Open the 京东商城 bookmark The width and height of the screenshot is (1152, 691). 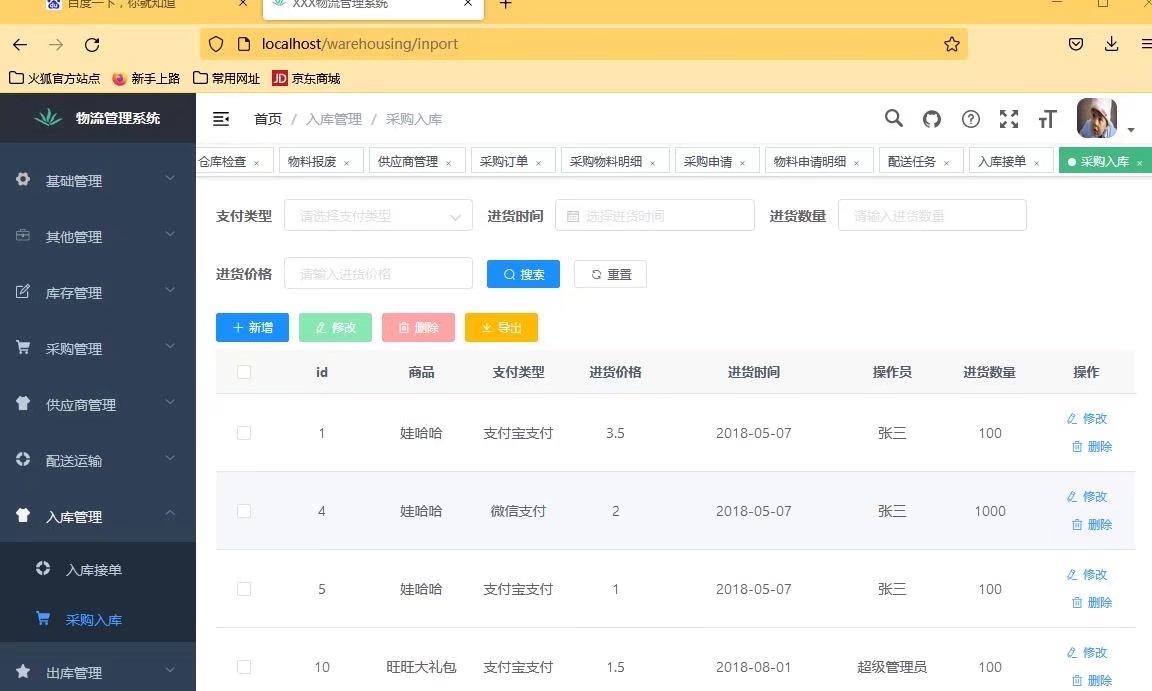(306, 79)
